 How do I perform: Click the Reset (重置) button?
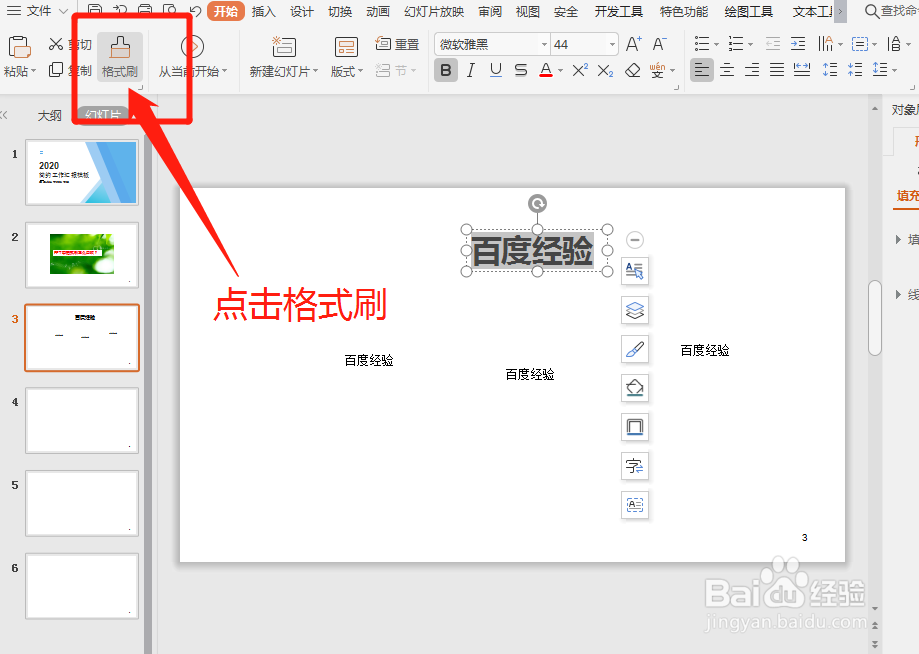[x=397, y=44]
